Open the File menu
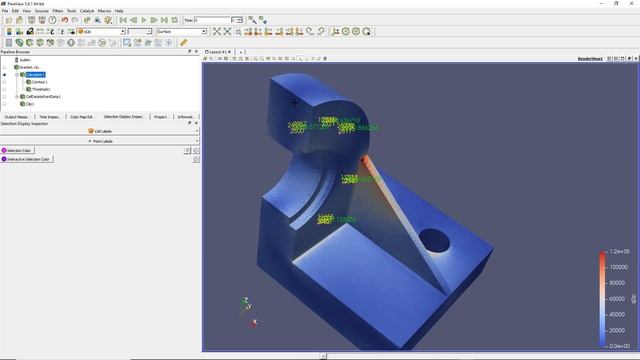 [5, 11]
